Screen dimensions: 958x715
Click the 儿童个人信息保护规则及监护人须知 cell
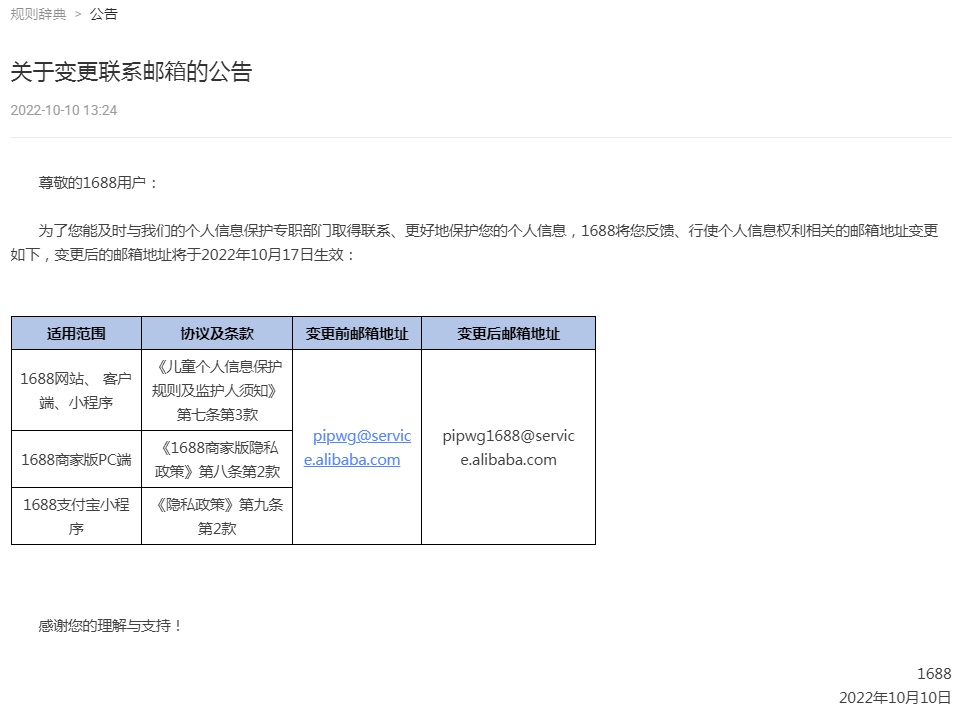click(x=217, y=390)
